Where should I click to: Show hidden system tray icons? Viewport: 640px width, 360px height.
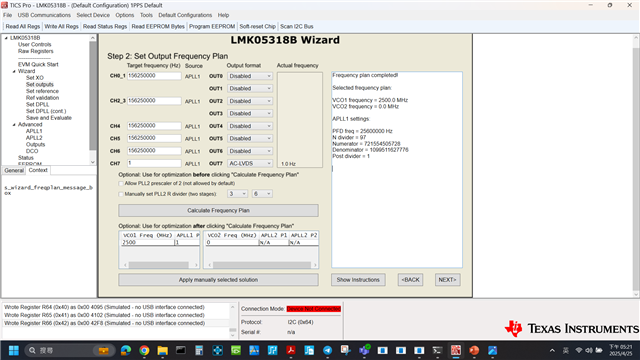(552, 350)
